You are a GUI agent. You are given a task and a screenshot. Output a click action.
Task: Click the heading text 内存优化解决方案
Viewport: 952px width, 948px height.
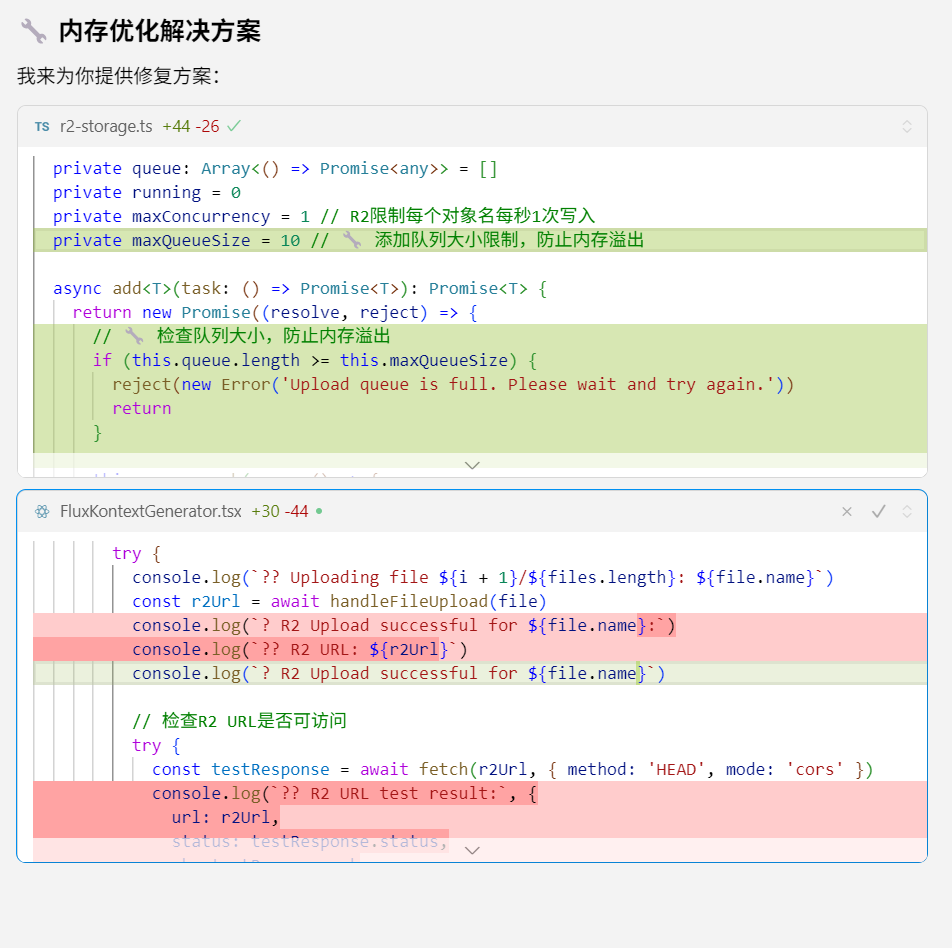(x=160, y=31)
